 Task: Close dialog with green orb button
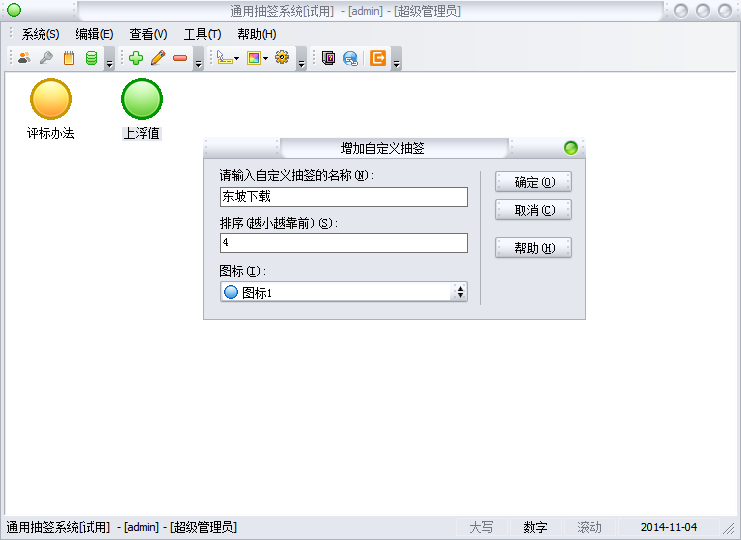tap(571, 148)
